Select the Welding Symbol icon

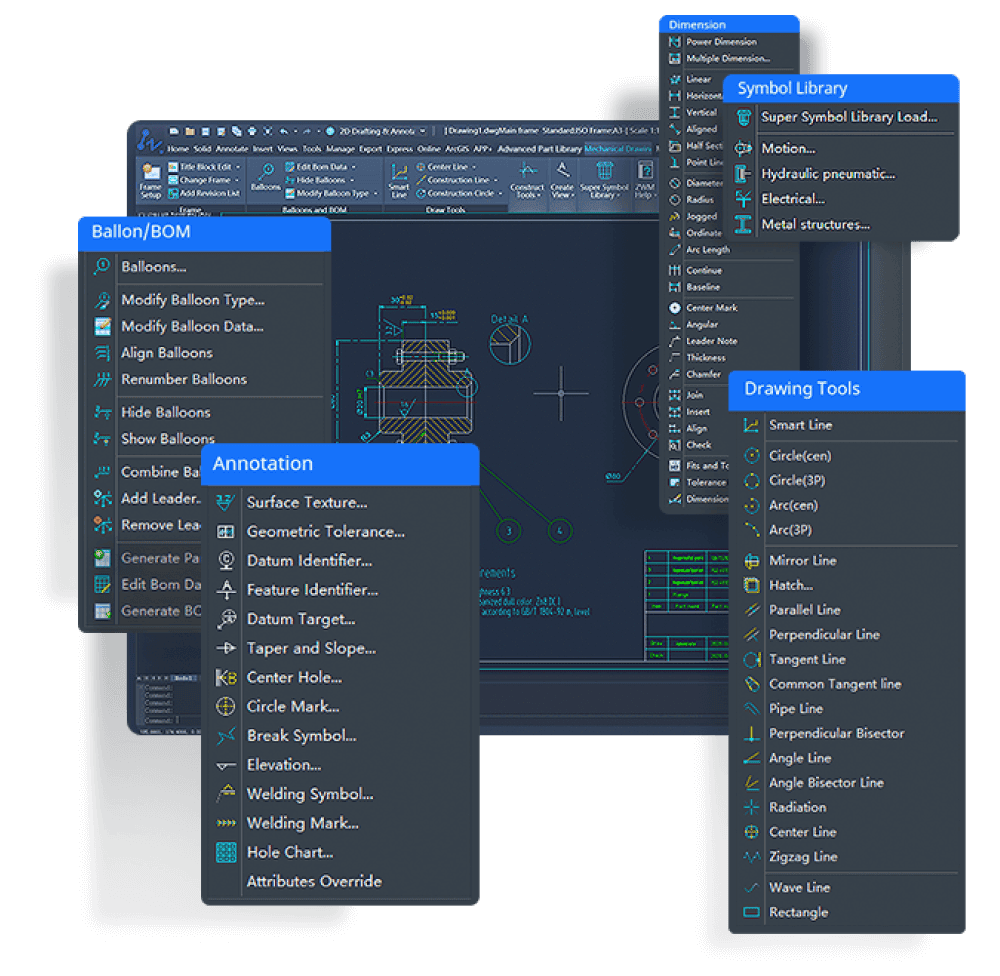pyautogui.click(x=227, y=794)
